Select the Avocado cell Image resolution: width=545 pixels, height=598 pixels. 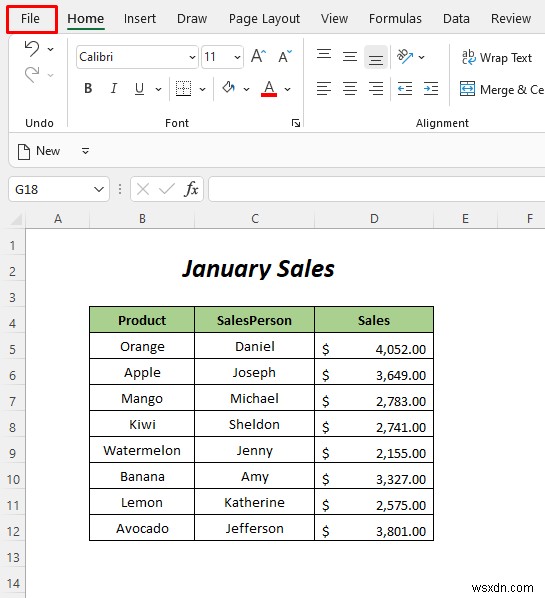[142, 528]
